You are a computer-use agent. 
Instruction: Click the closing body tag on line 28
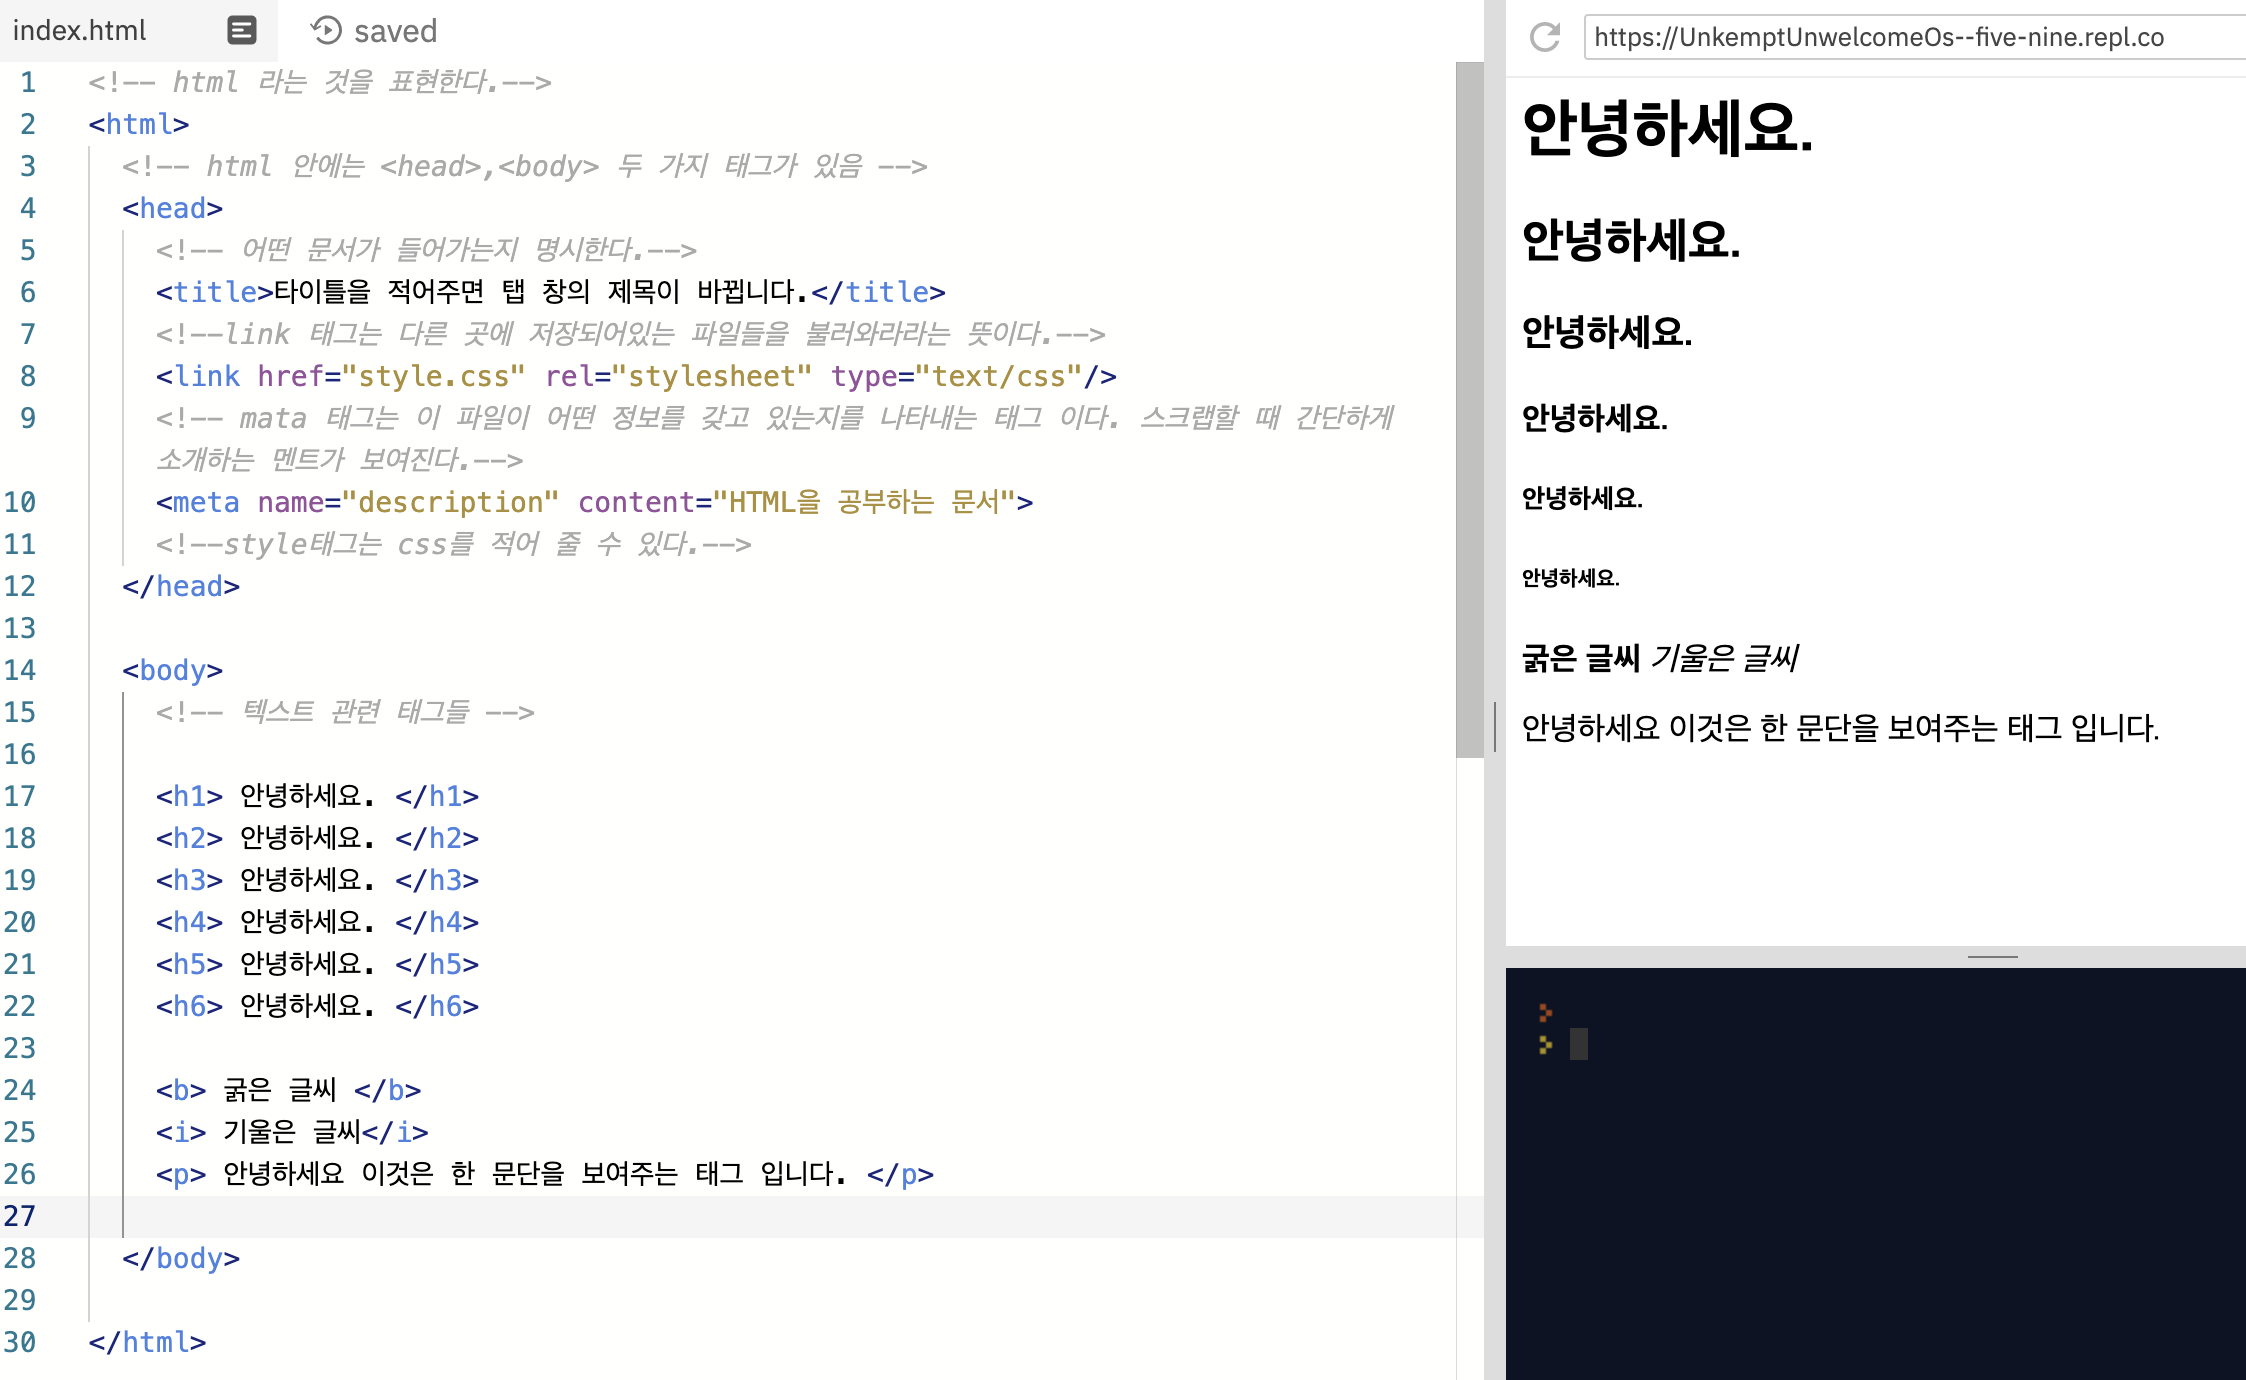pyautogui.click(x=181, y=1258)
